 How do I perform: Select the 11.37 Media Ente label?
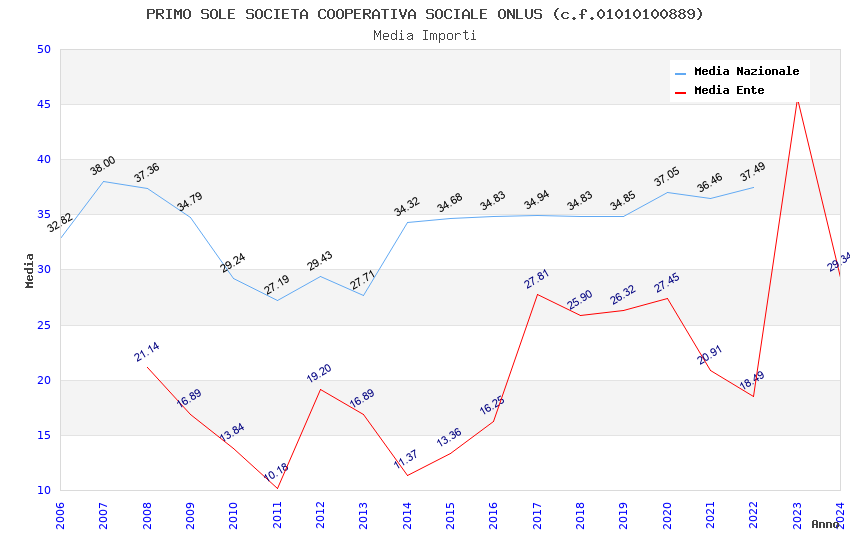pos(405,460)
